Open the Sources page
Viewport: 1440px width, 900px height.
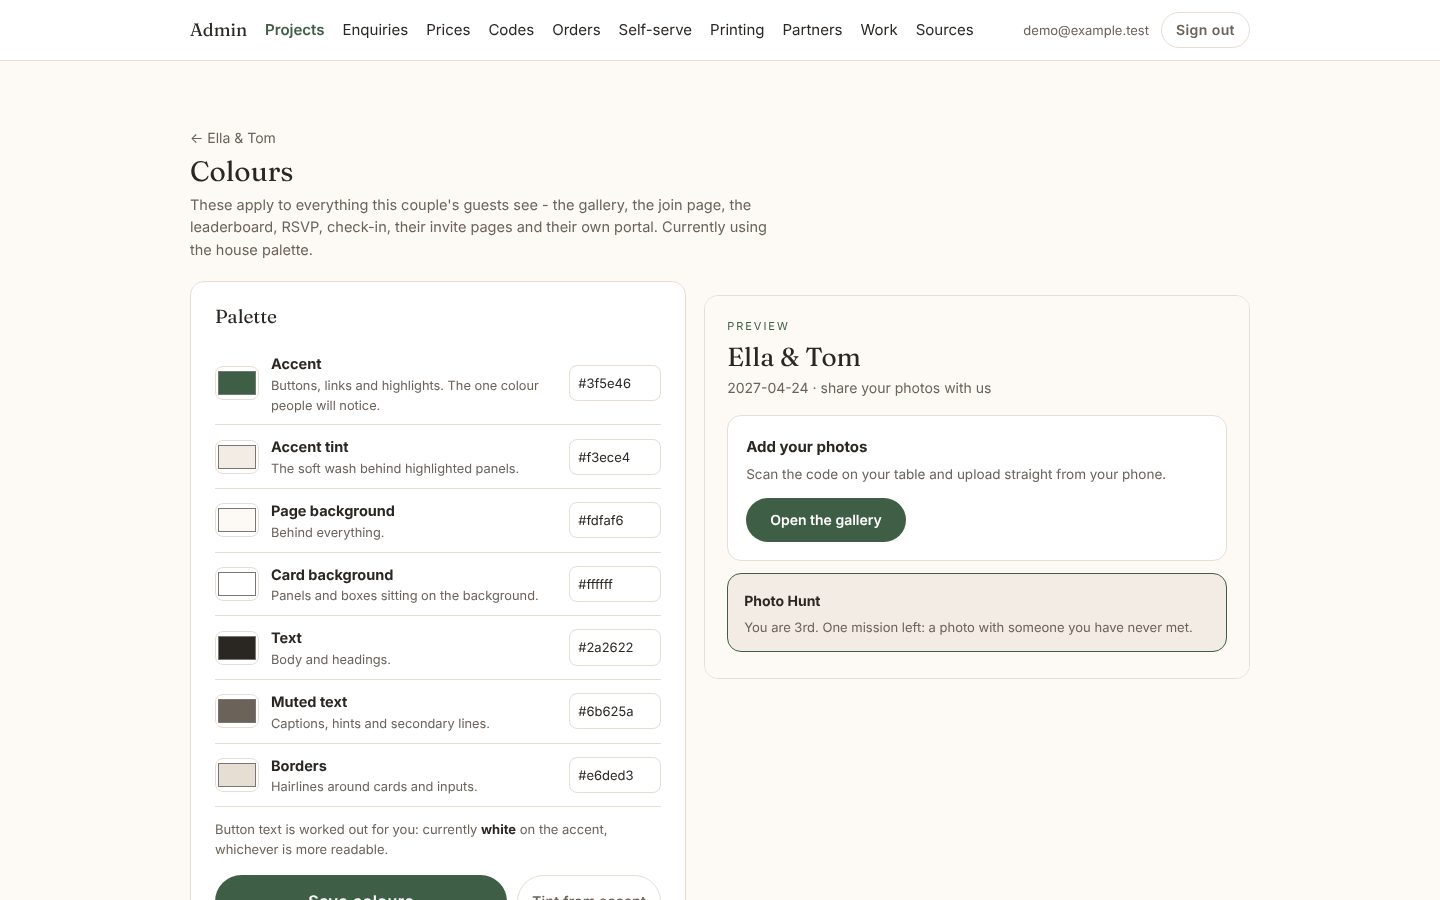pyautogui.click(x=944, y=30)
